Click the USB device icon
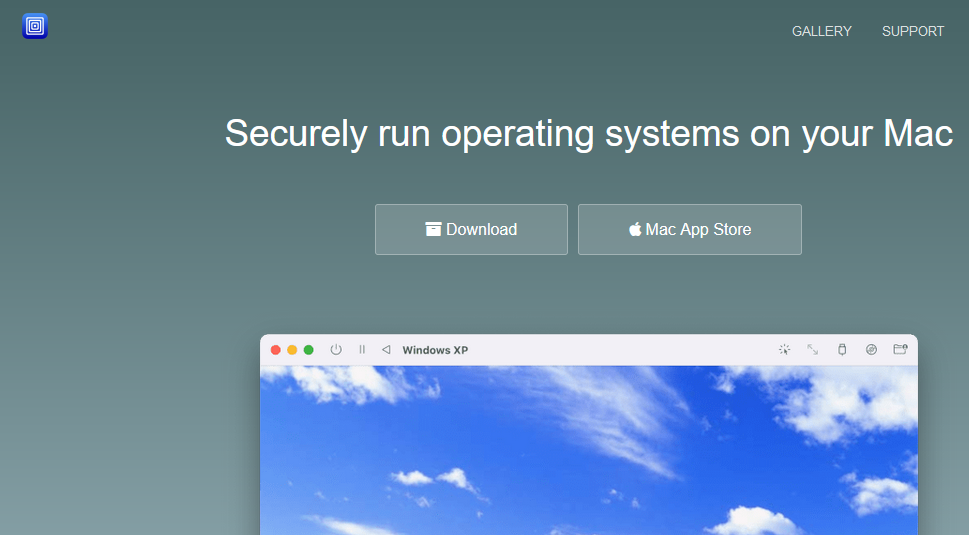This screenshot has height=535, width=969. point(842,350)
